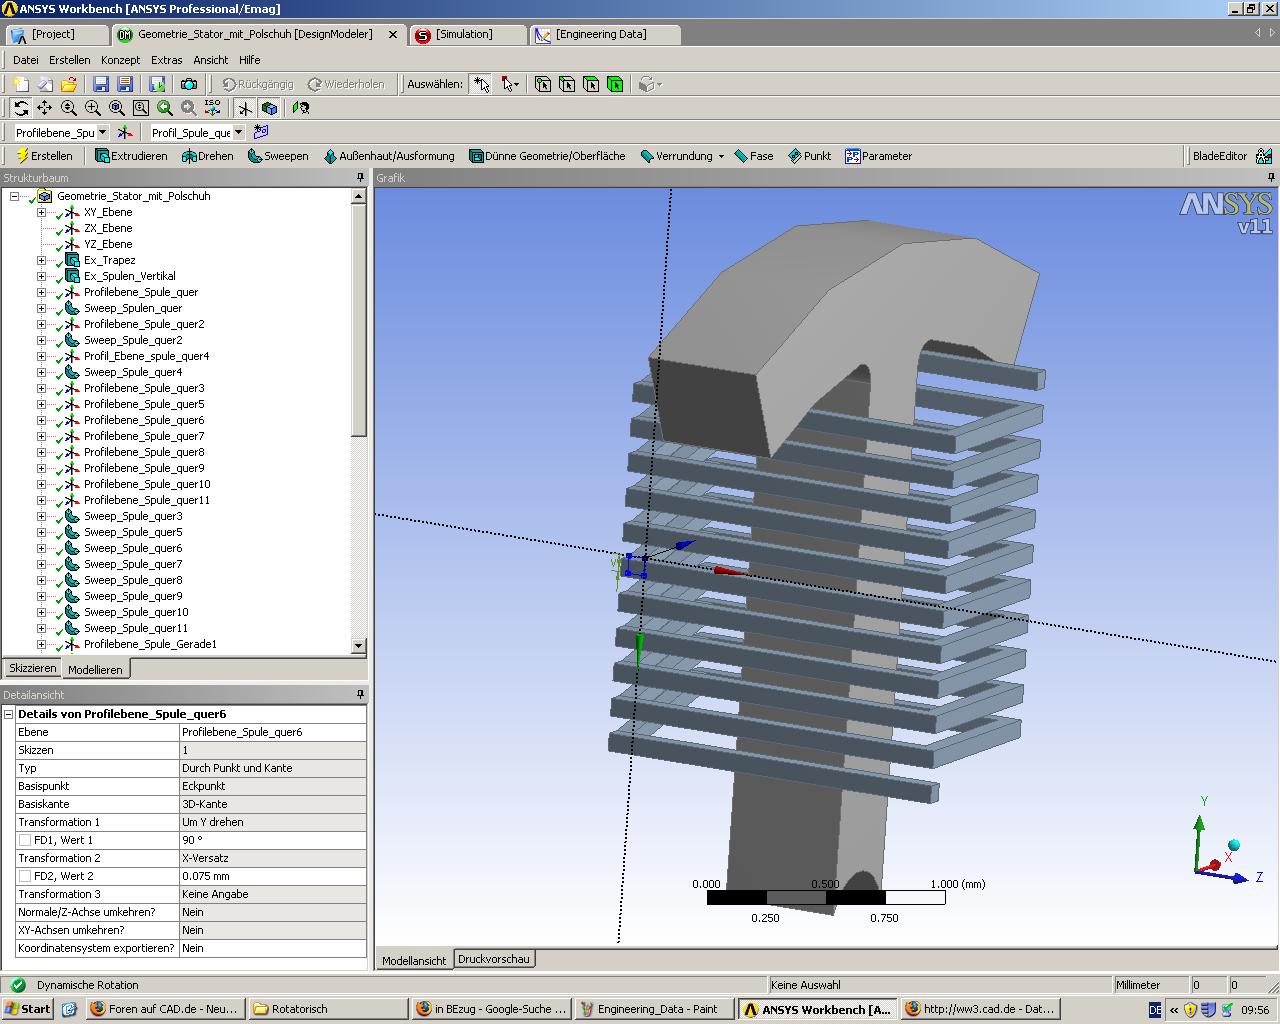Click the 0.075 mm X-Versatz value field
Image resolution: width=1280 pixels, height=1024 pixels.
click(x=273, y=876)
